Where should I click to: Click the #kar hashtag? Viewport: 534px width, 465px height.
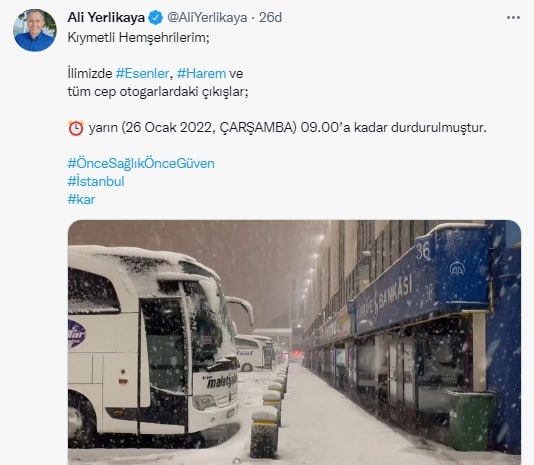click(x=81, y=199)
